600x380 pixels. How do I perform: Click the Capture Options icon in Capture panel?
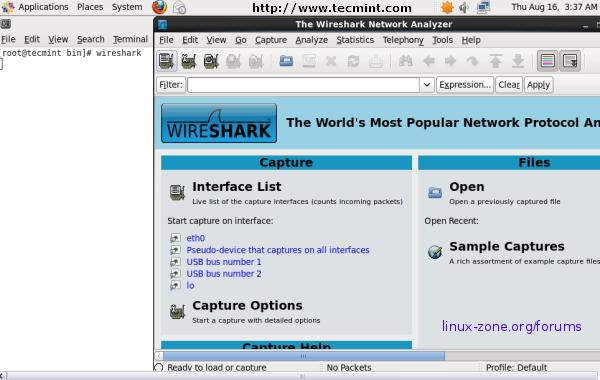point(177,312)
